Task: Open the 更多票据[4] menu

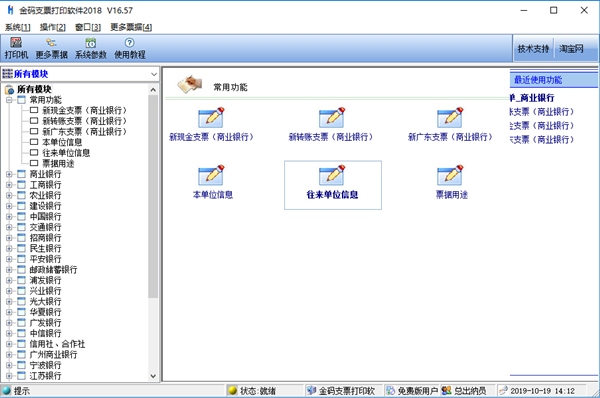Action: coord(131,27)
